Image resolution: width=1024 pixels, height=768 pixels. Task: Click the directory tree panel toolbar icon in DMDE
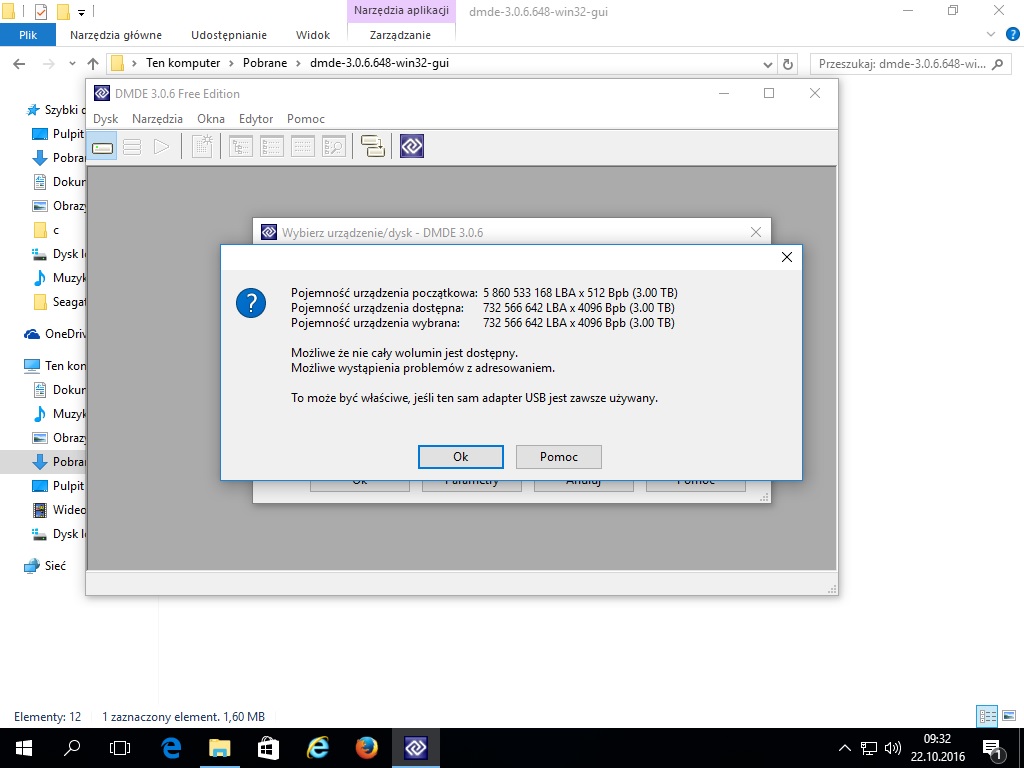tap(240, 146)
